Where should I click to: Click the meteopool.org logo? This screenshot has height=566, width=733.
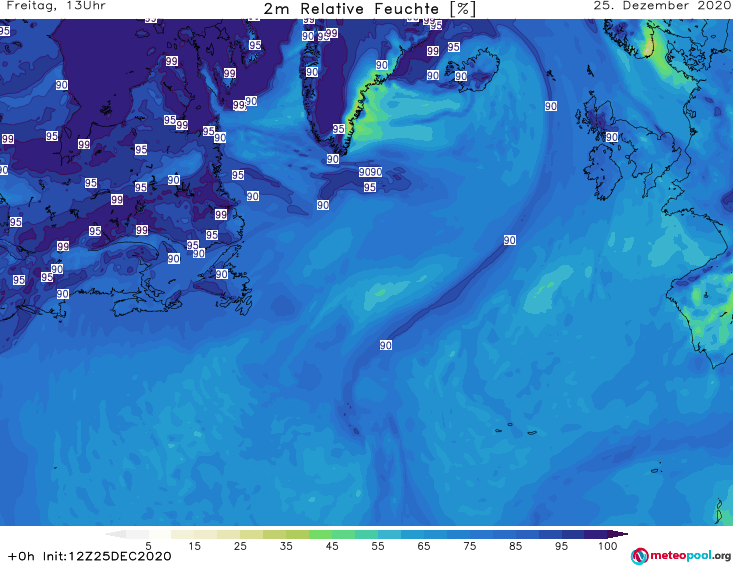(x=681, y=556)
